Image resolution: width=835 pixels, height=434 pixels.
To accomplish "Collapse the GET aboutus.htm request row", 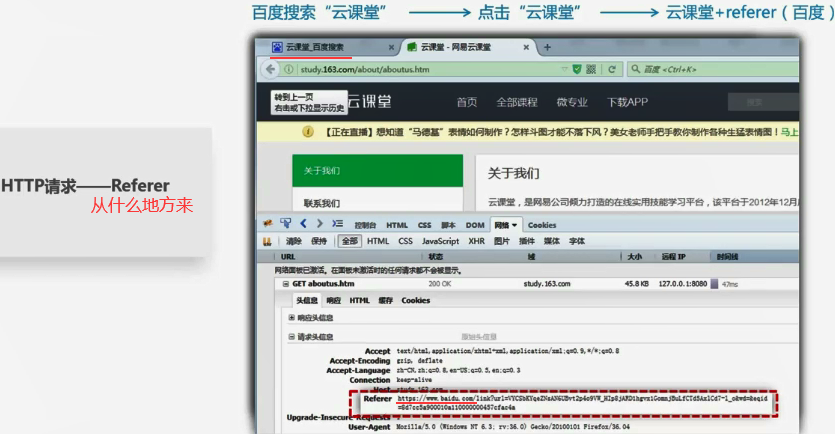I will (x=285, y=284).
